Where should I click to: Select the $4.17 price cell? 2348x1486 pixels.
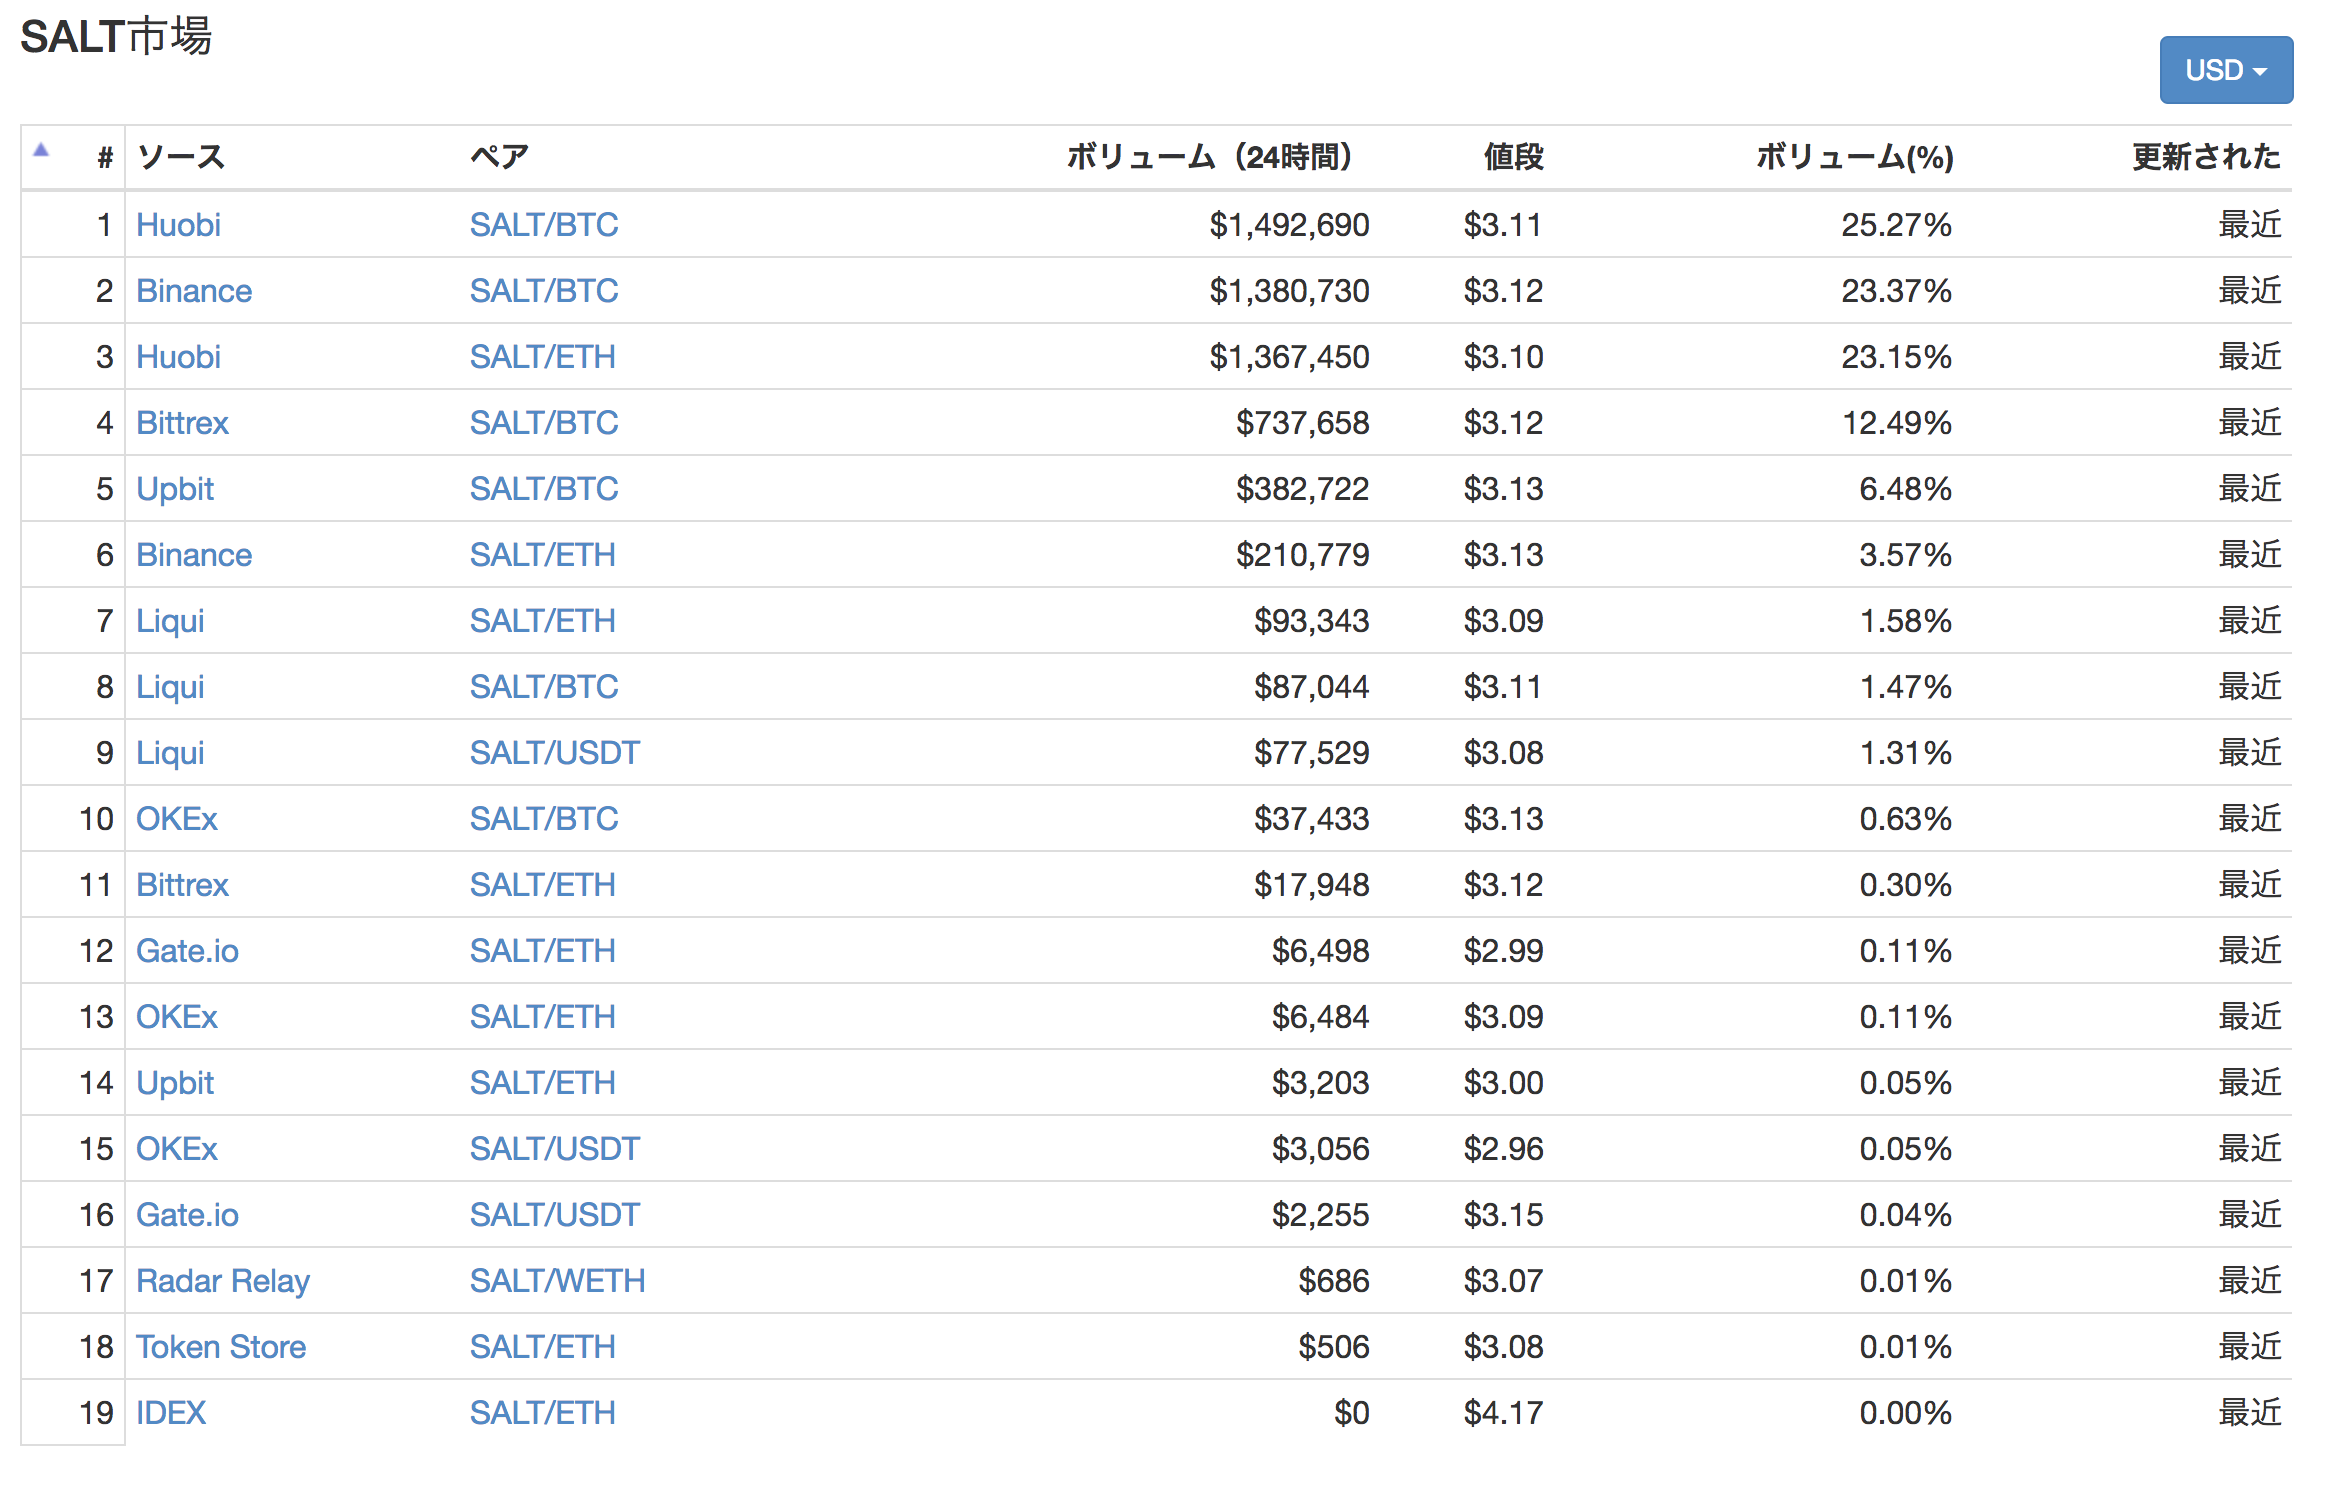1503,1413
